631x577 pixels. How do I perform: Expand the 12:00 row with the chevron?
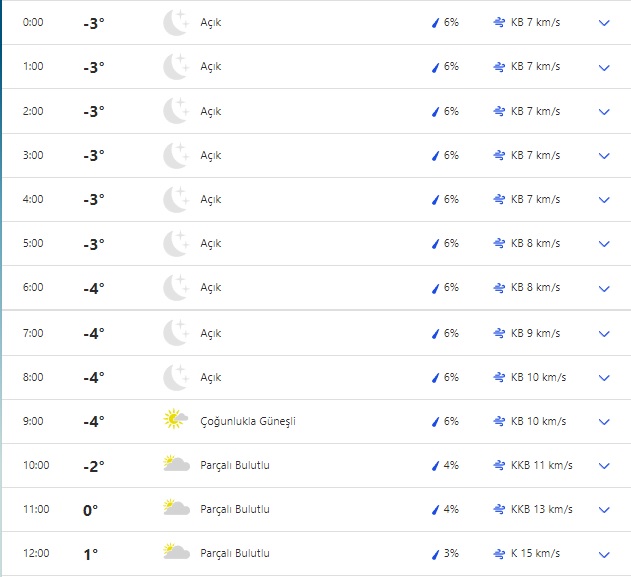(603, 554)
